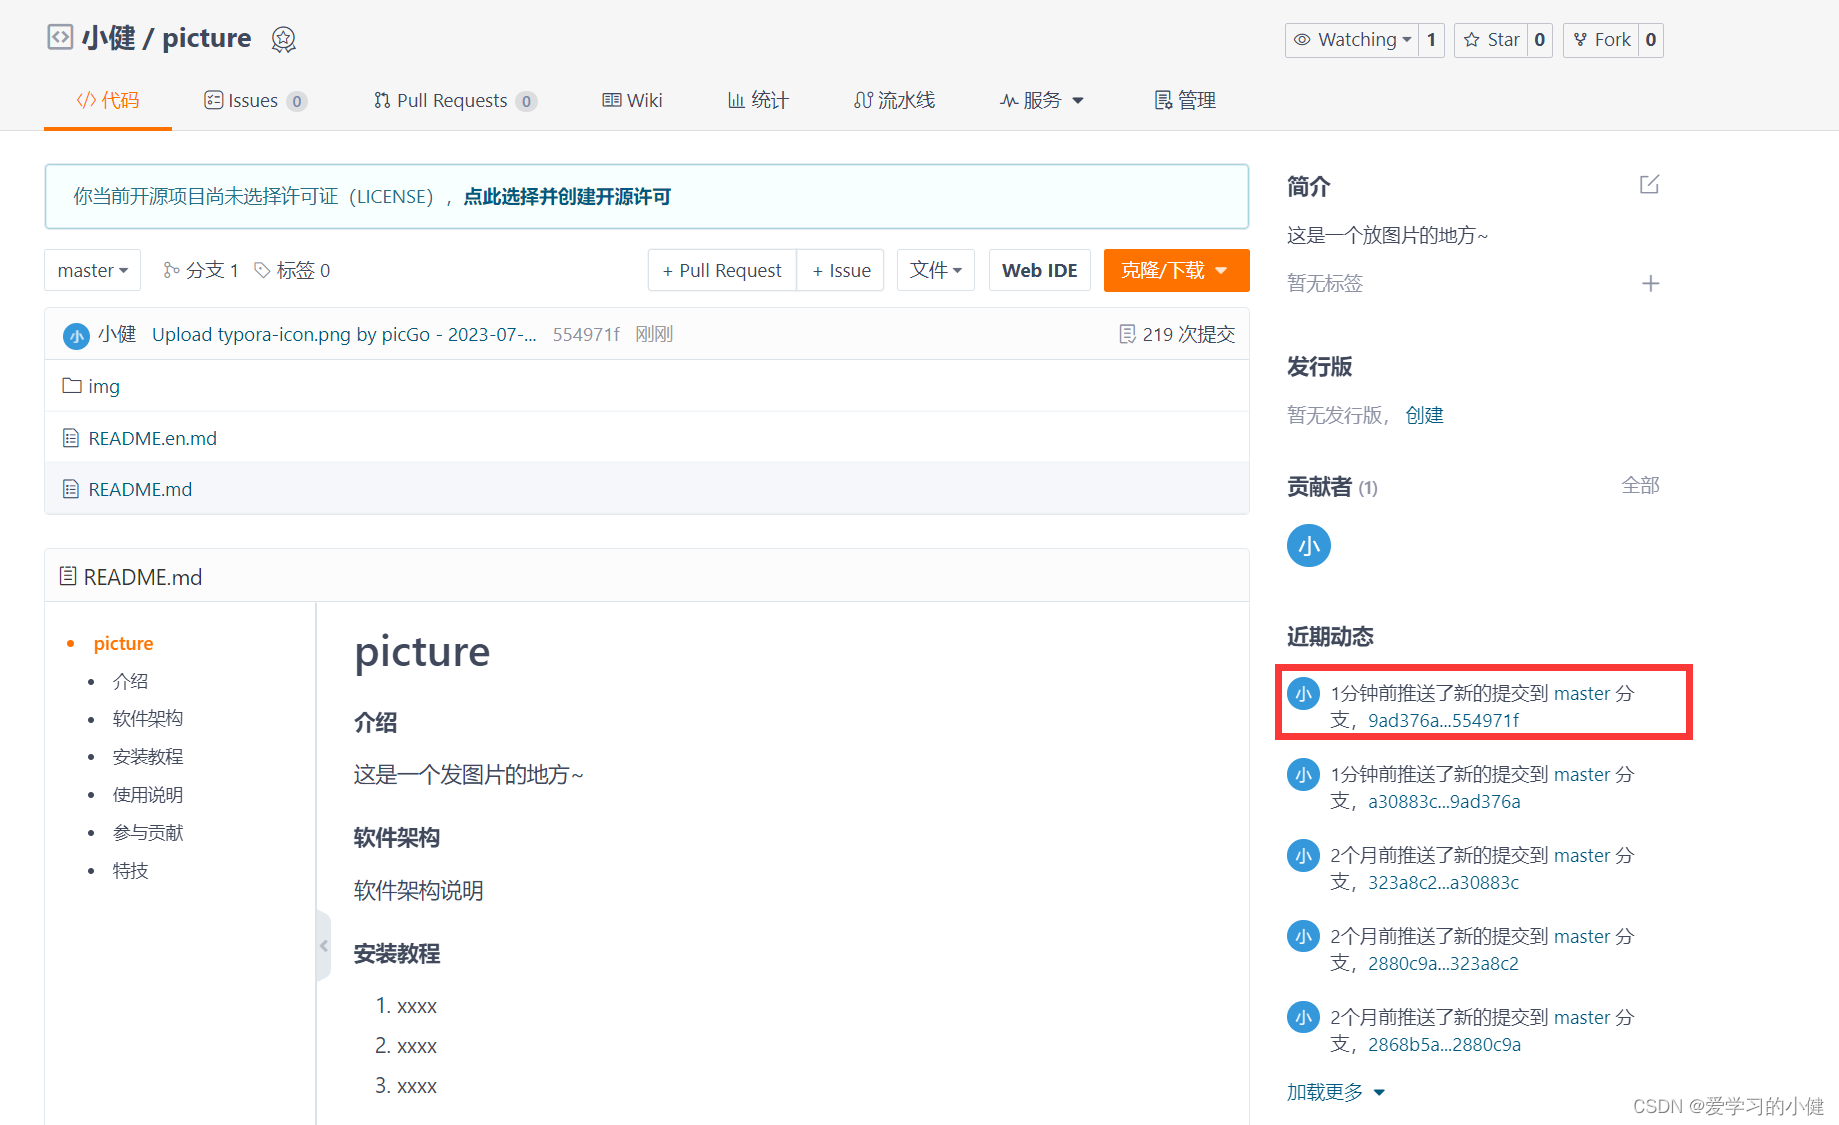
Task: Click the 小 contributor avatar under 贡献者
Action: (x=1308, y=546)
